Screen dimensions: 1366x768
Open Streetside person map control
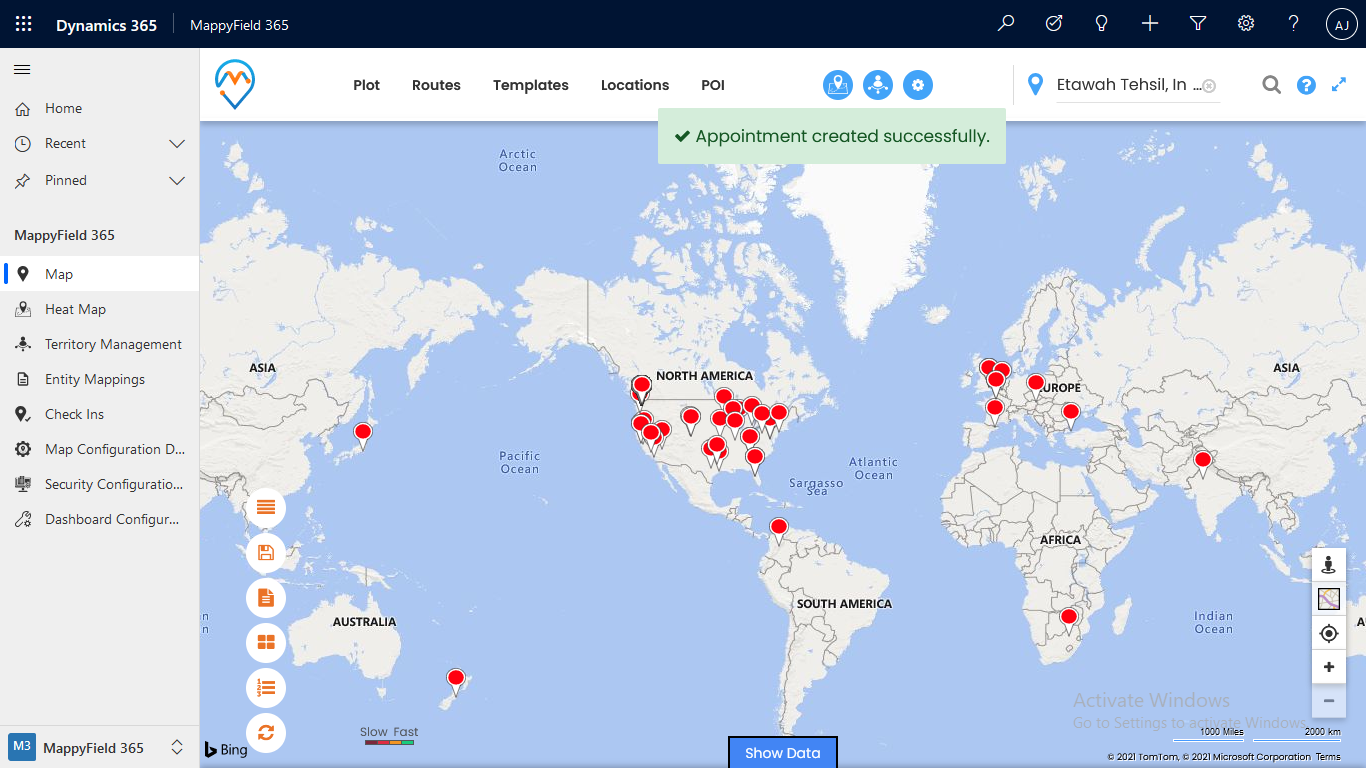point(1329,565)
